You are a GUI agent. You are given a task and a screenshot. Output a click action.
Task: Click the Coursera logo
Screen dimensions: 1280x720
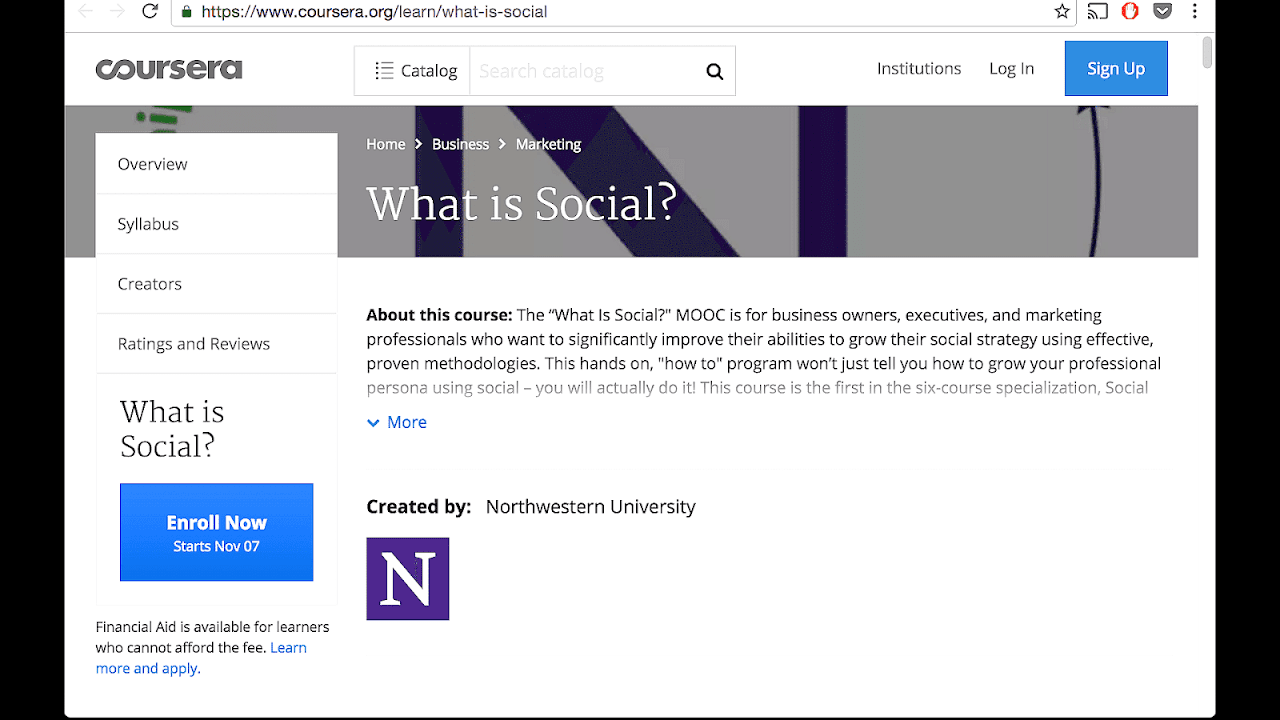(169, 69)
